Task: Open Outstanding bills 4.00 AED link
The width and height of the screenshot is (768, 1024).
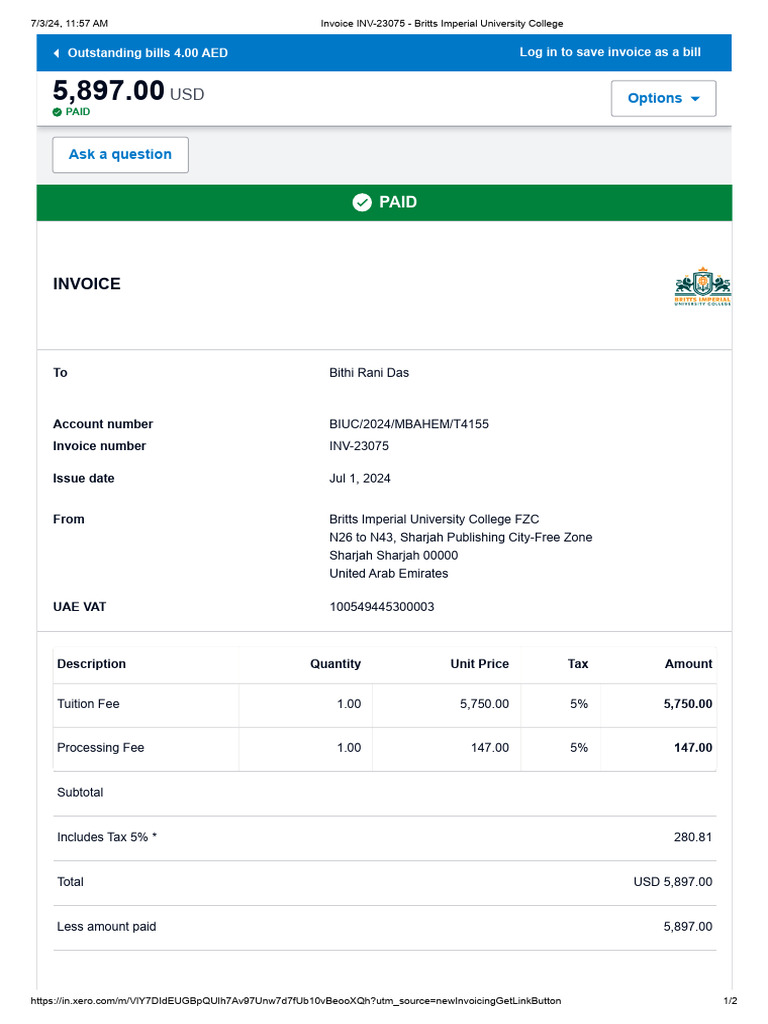Action: (x=147, y=53)
